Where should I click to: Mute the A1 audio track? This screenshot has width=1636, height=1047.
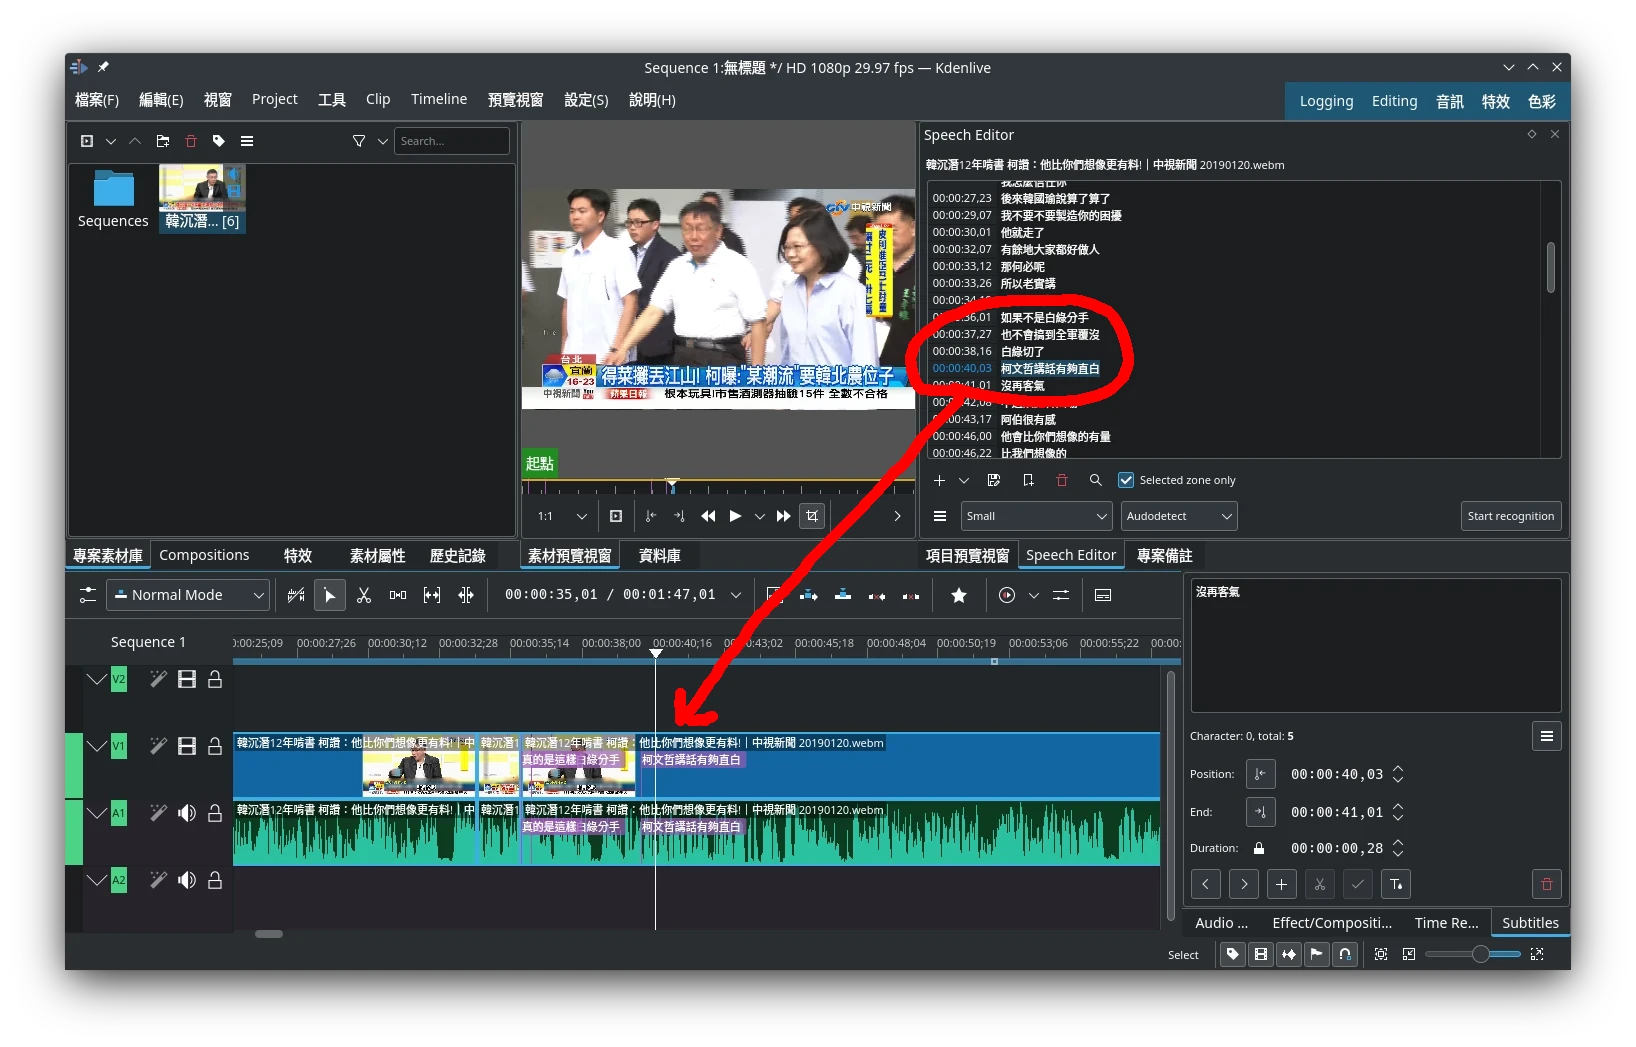click(x=186, y=813)
